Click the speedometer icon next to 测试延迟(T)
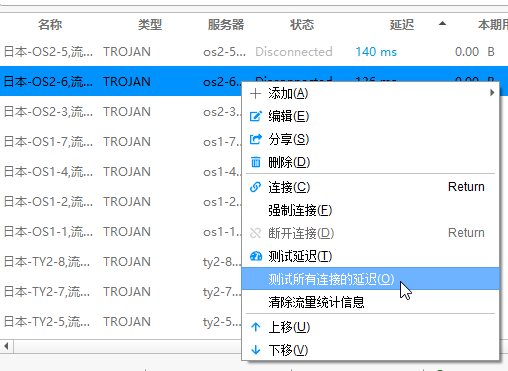508x371 pixels. click(x=256, y=256)
